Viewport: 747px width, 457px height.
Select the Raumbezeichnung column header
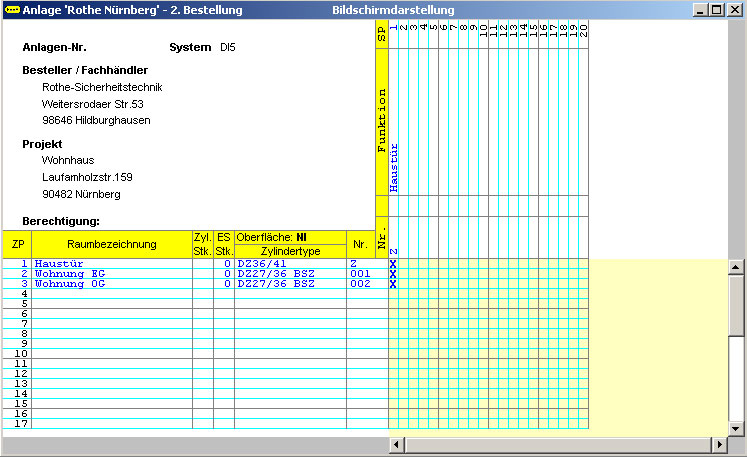click(x=112, y=244)
